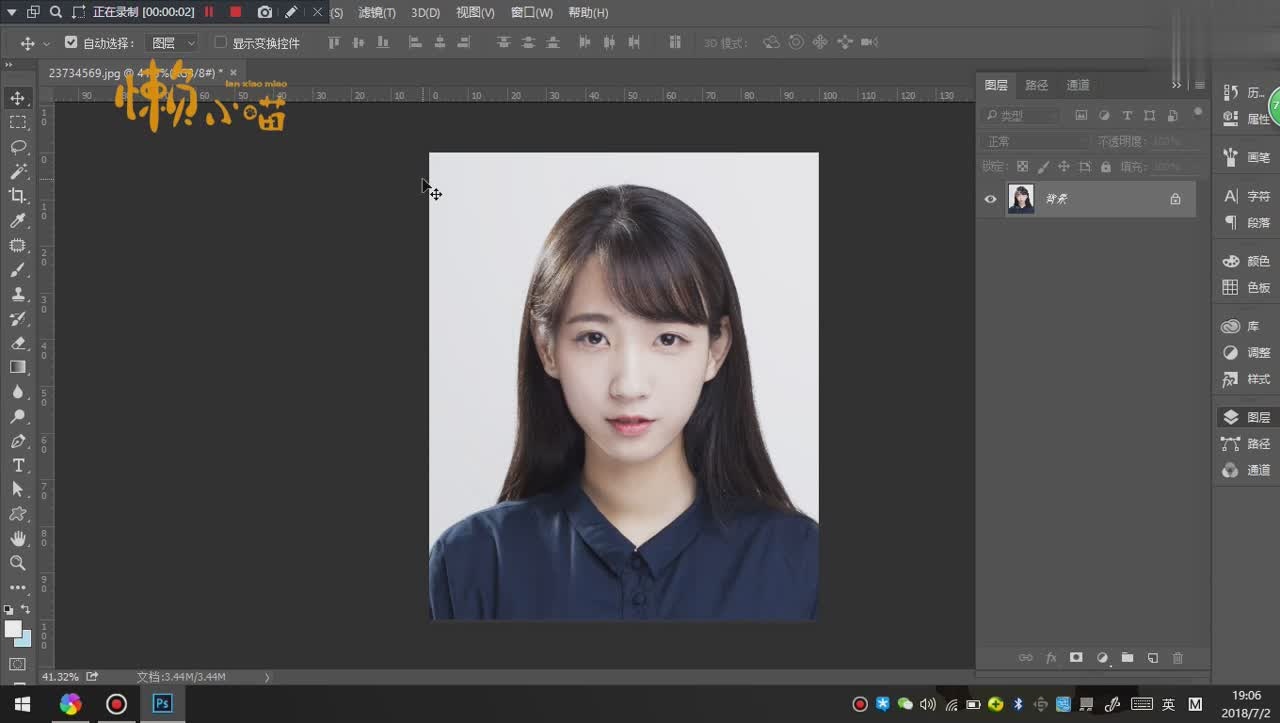Image resolution: width=1280 pixels, height=723 pixels.
Task: Select the Path Selection tool
Action: coord(18,489)
